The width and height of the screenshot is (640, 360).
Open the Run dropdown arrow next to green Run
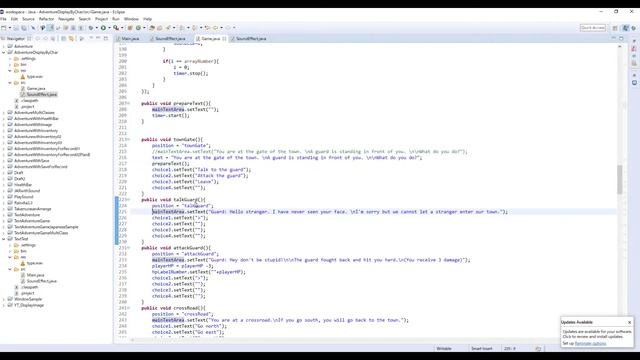coord(109,28)
